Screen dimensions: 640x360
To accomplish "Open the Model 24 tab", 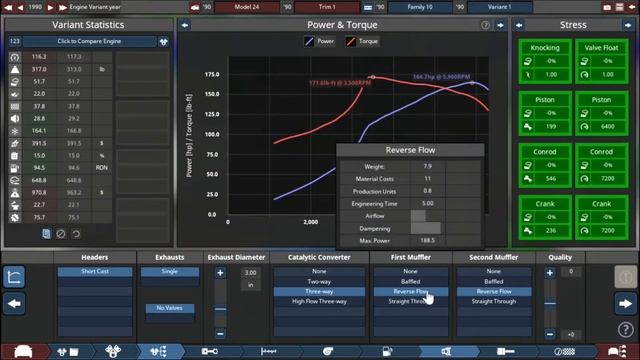I will tap(247, 7).
